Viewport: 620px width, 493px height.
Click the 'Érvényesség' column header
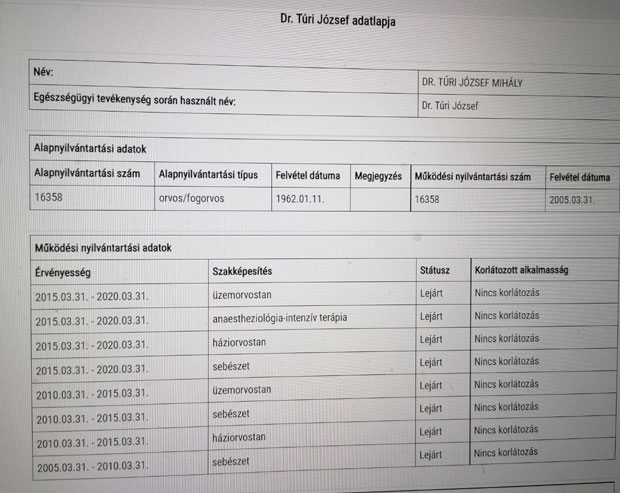(63, 272)
